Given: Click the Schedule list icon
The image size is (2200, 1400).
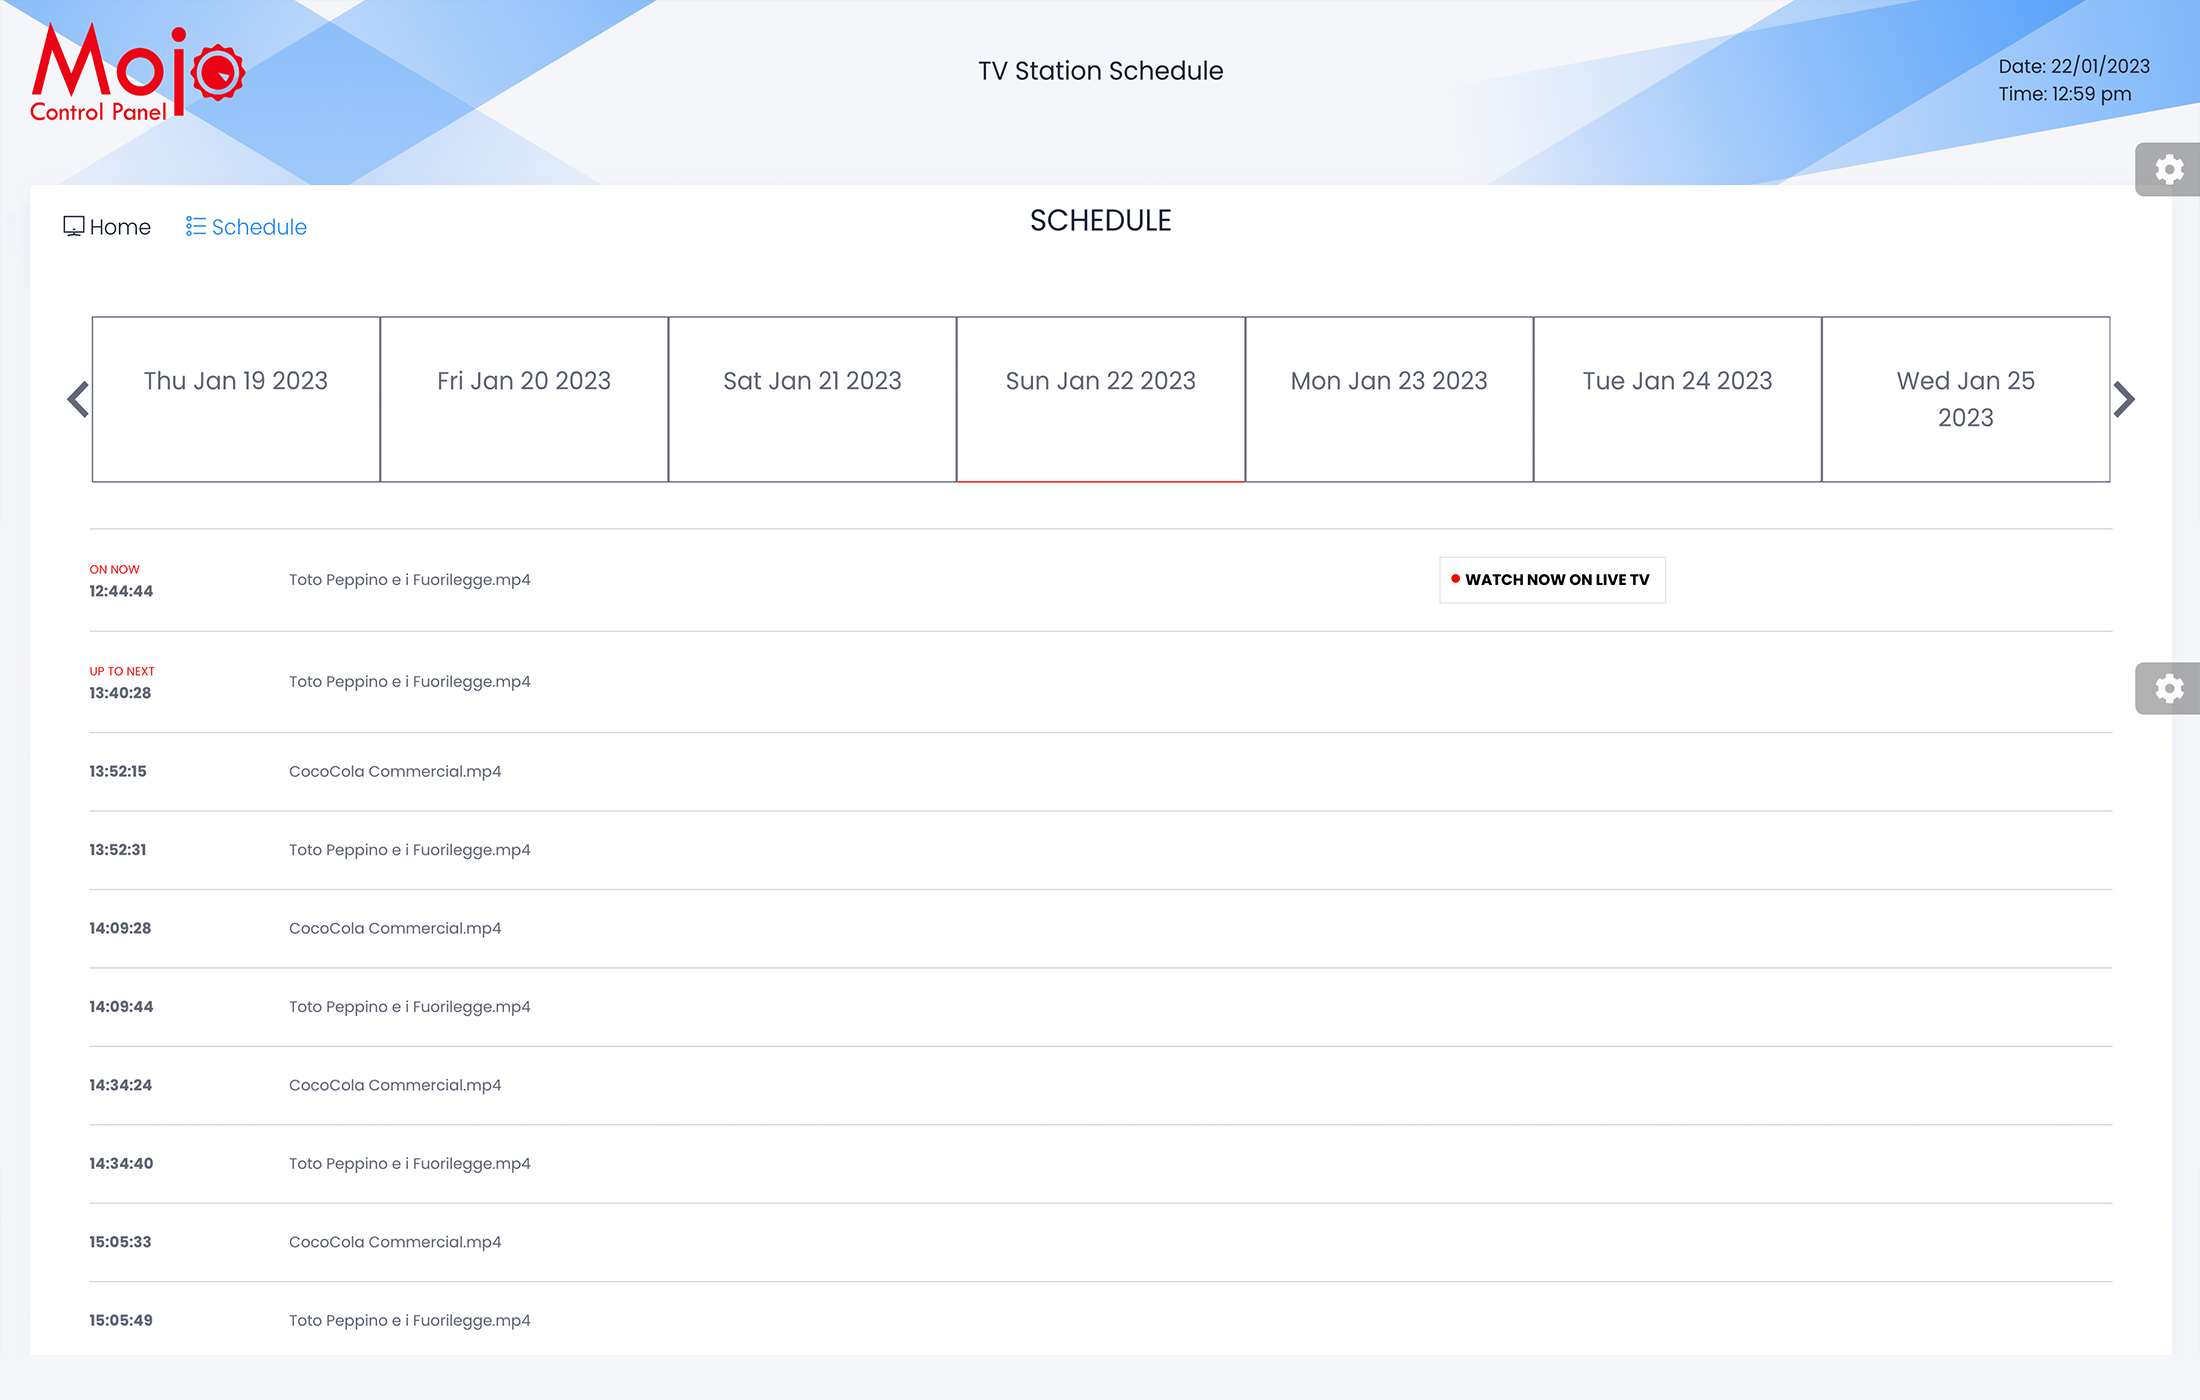Looking at the screenshot, I should (196, 227).
